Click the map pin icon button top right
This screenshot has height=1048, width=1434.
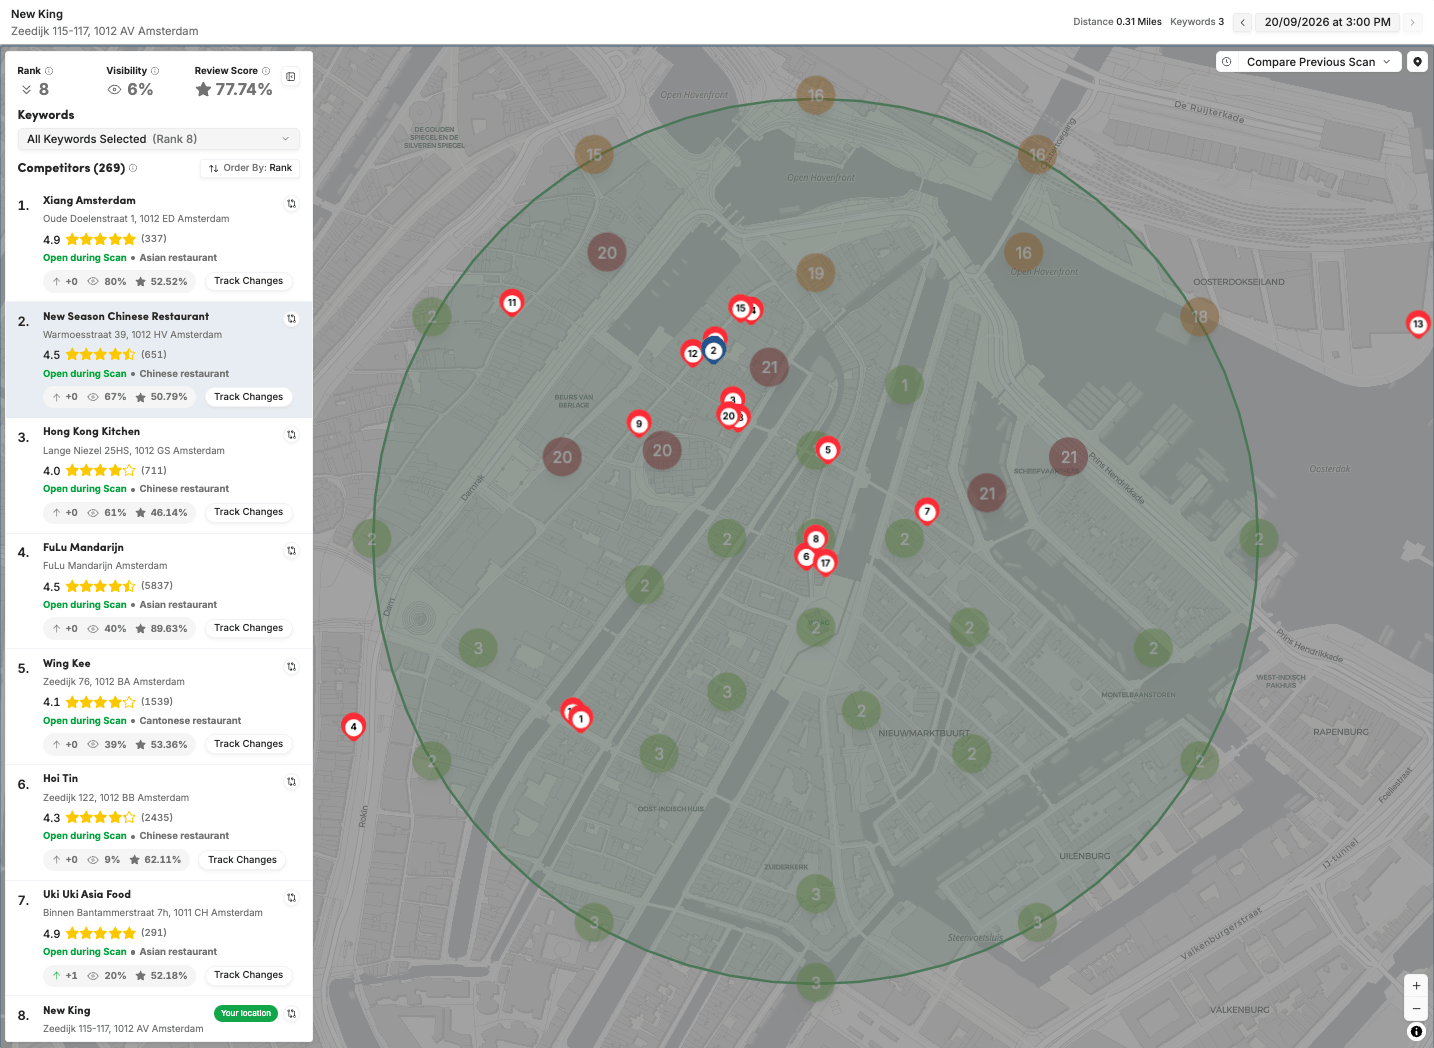click(x=1417, y=62)
